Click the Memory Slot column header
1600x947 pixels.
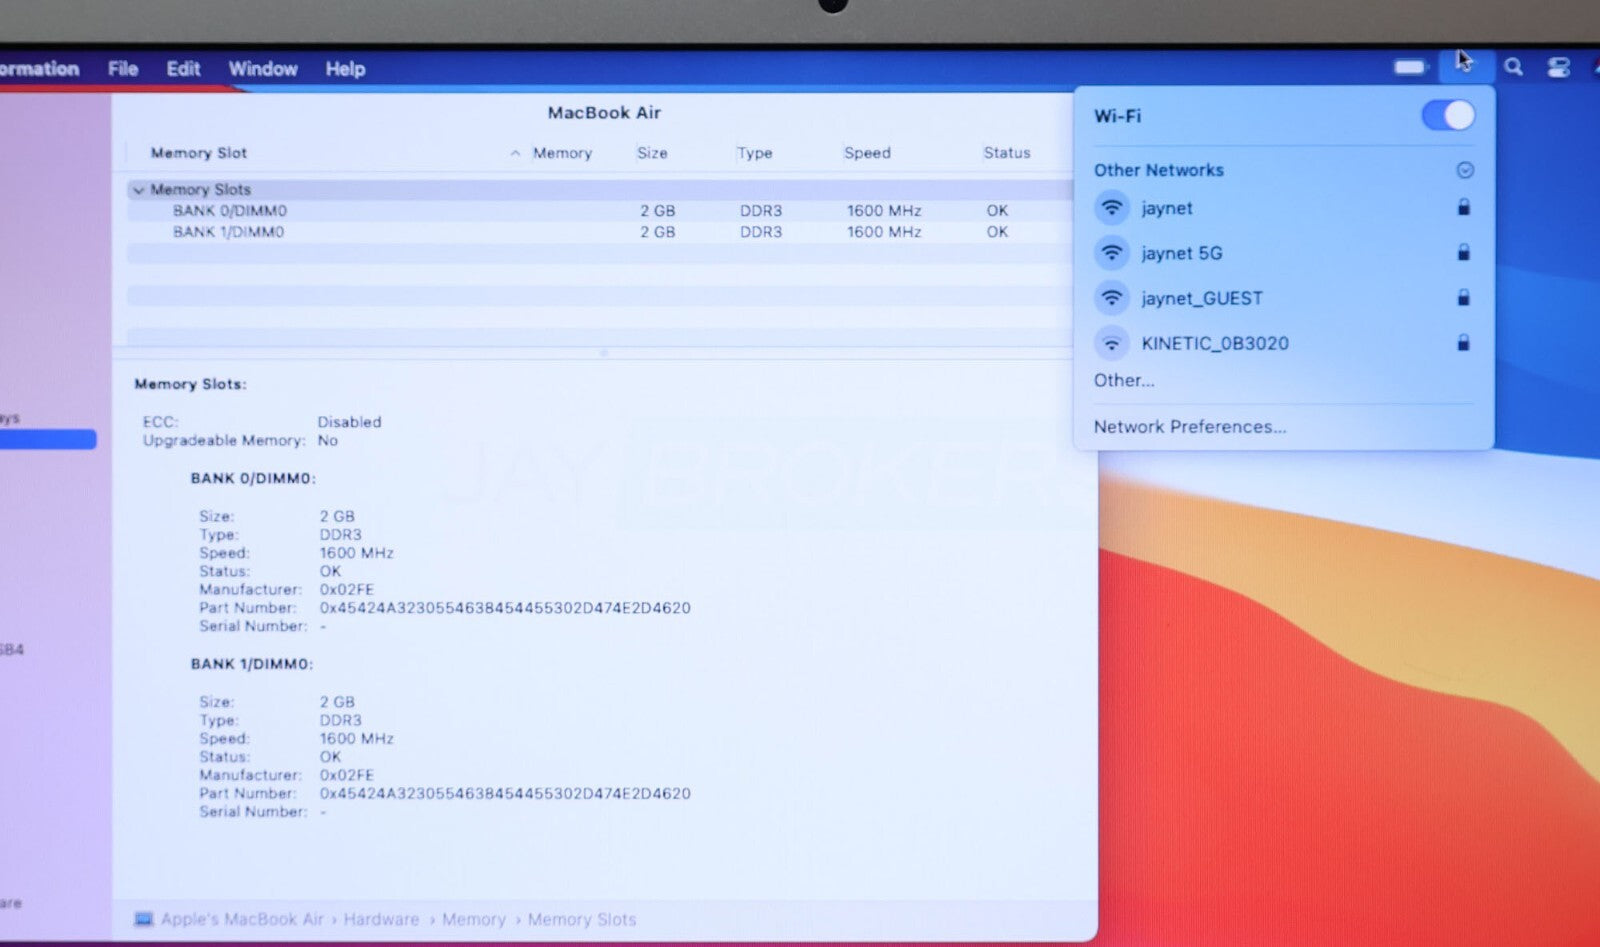(x=198, y=153)
